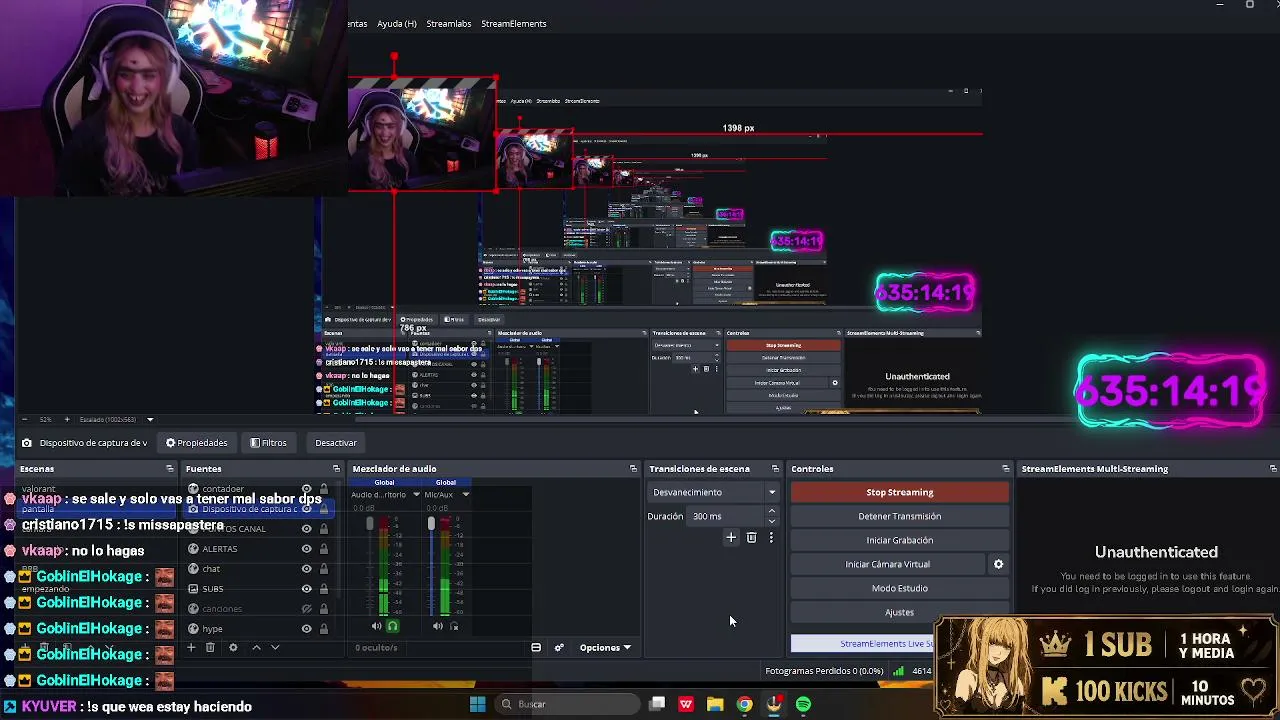
Task: Hide the chat source
Action: [x=307, y=569]
